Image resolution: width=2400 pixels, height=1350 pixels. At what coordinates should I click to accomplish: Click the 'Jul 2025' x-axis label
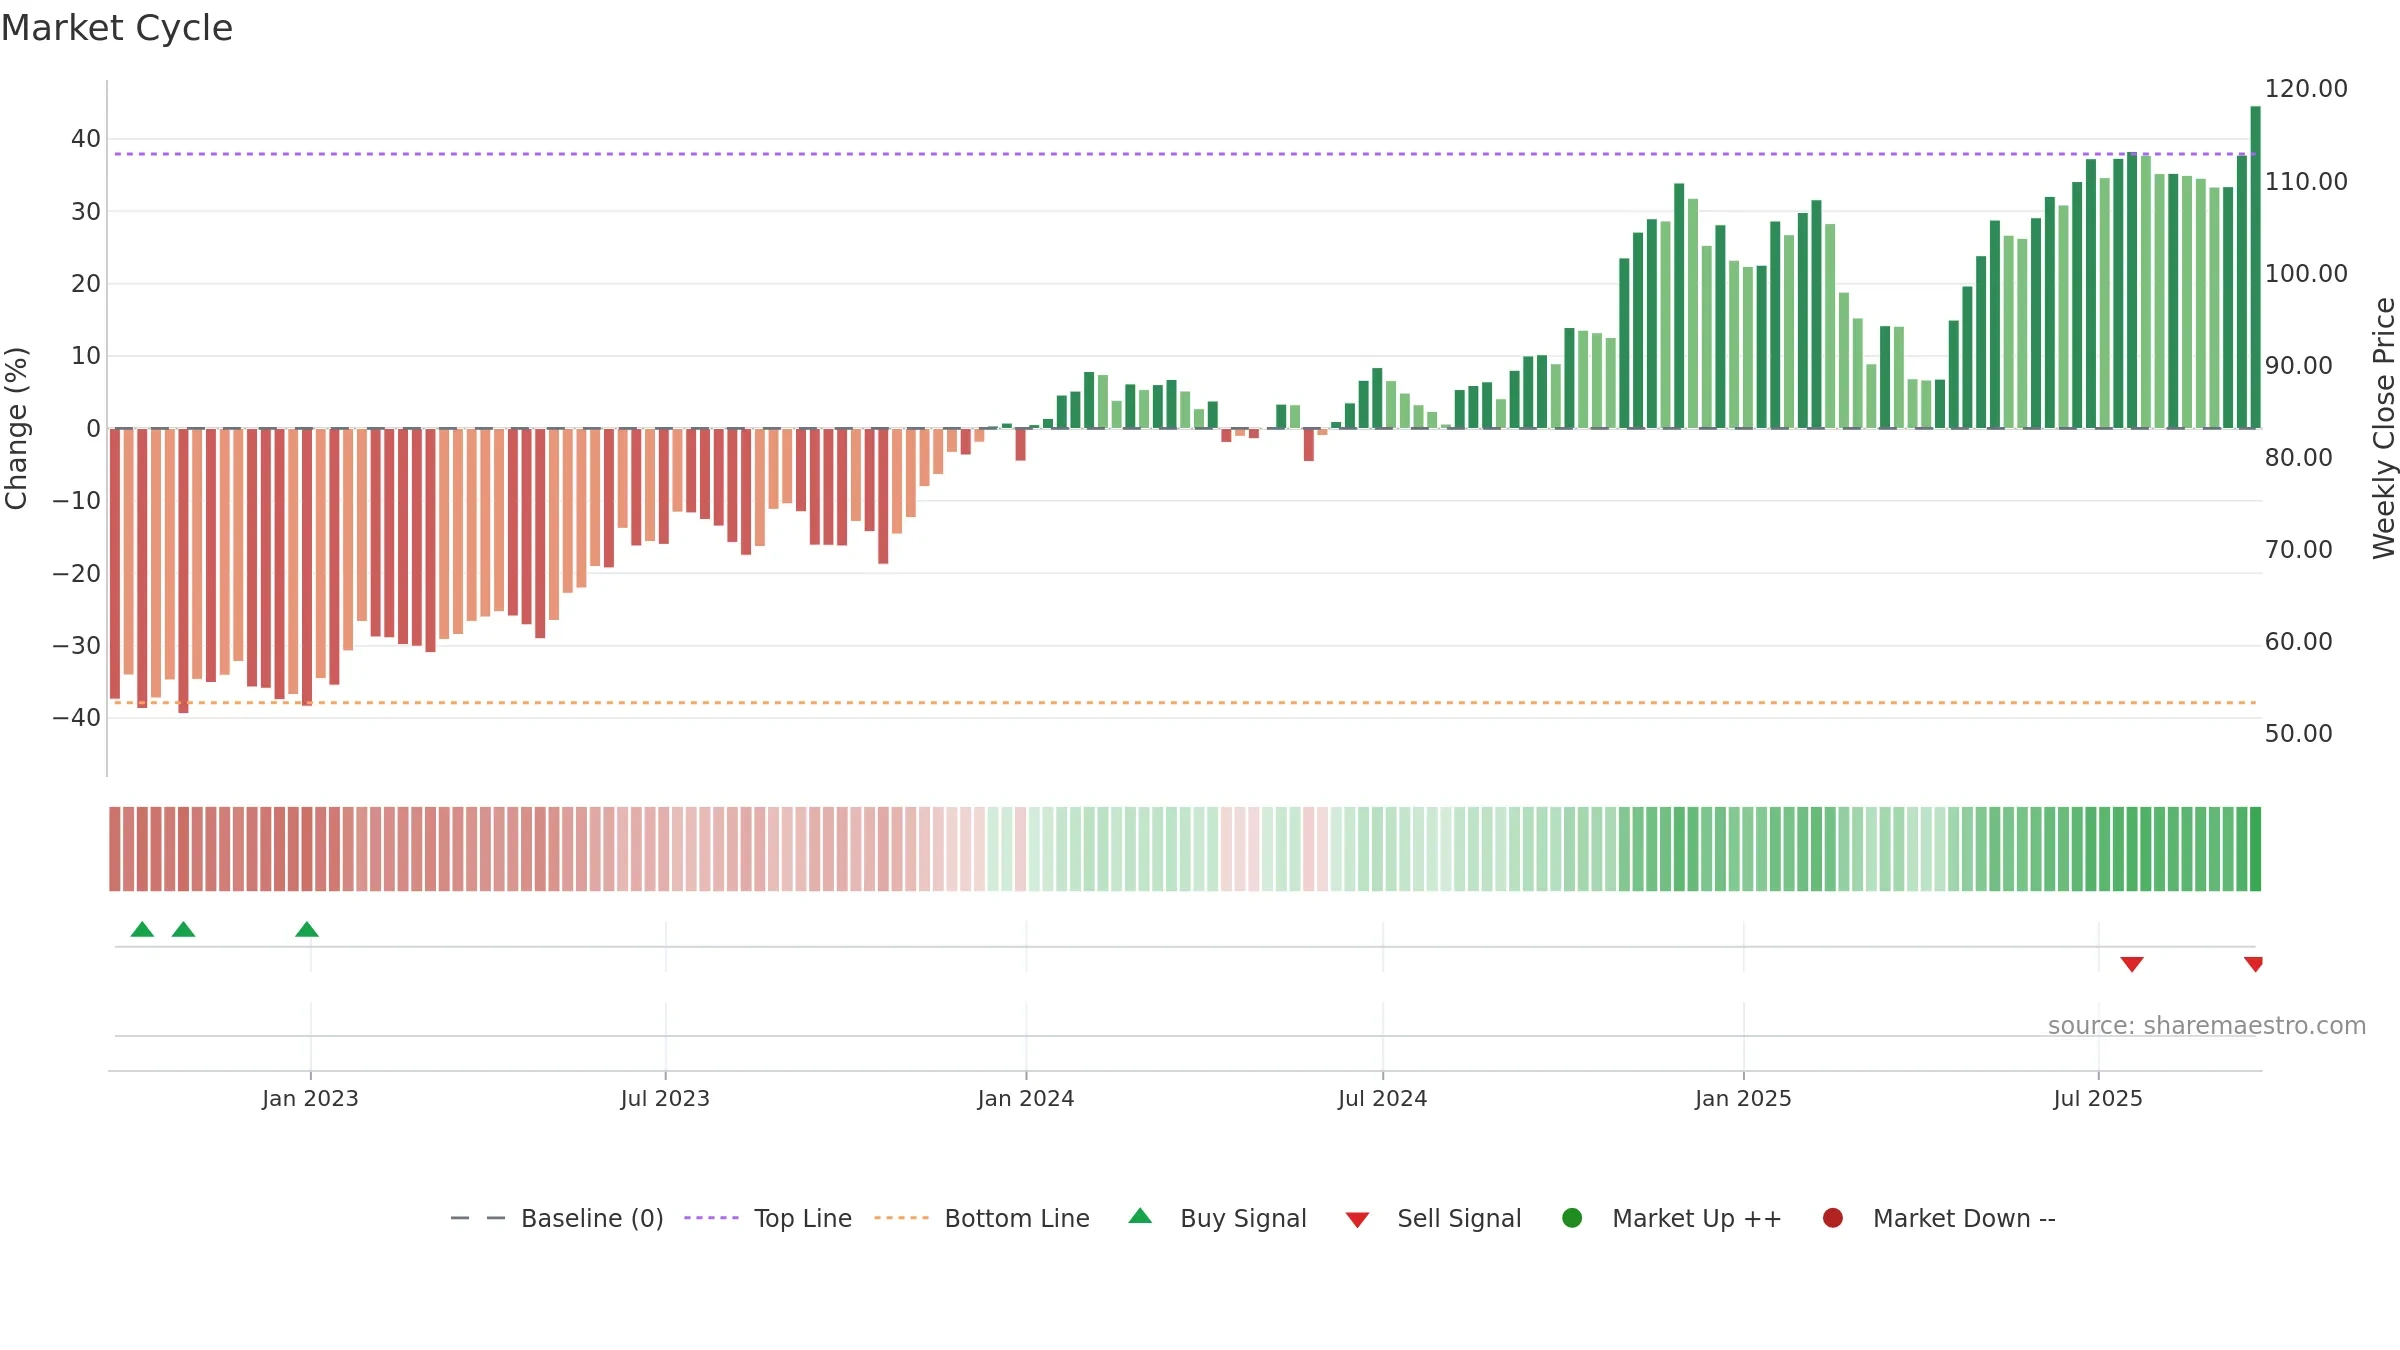click(x=2098, y=1098)
